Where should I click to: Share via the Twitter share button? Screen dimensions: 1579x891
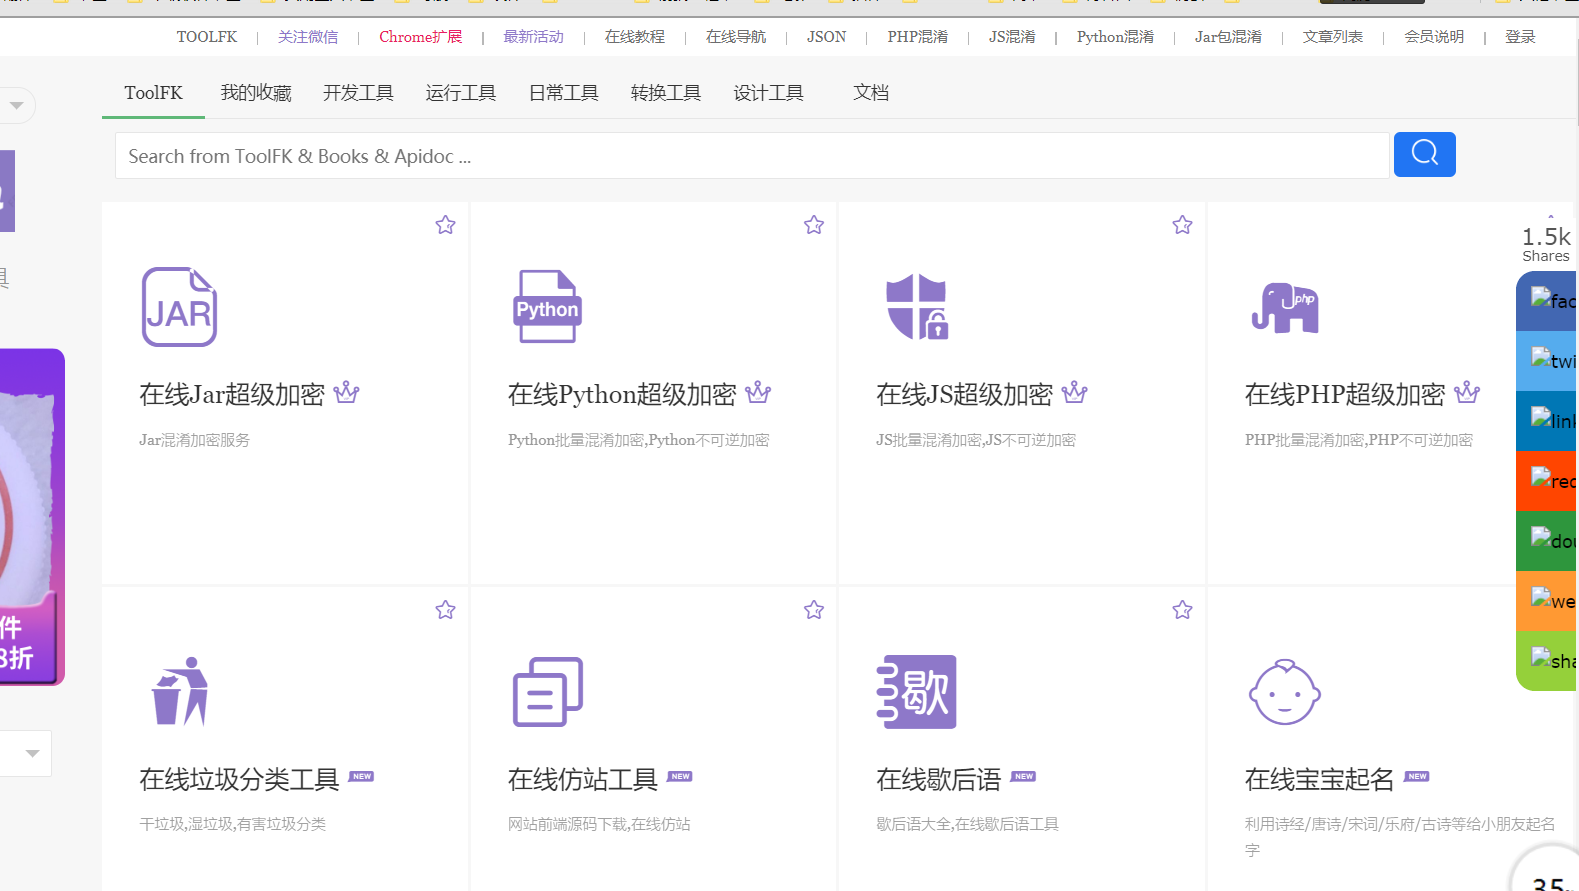[1547, 361]
